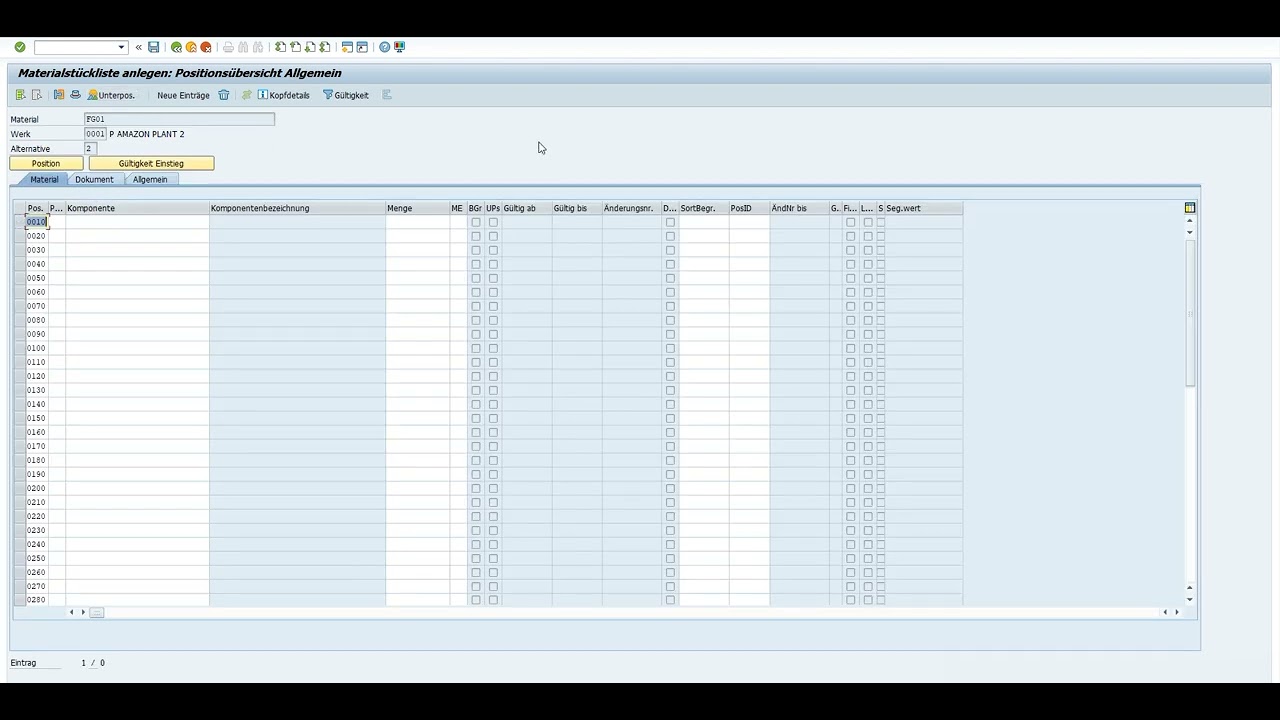
Task: Click the Select all items icon
Action: click(x=20, y=95)
